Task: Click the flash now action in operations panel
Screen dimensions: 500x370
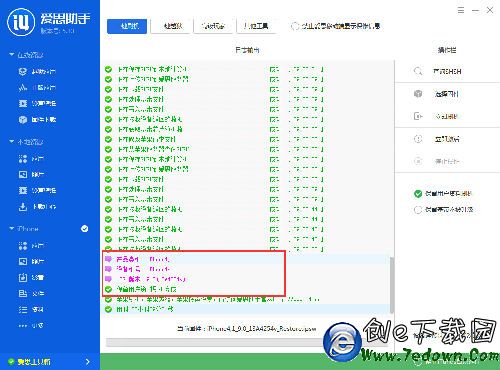Action: (x=437, y=139)
